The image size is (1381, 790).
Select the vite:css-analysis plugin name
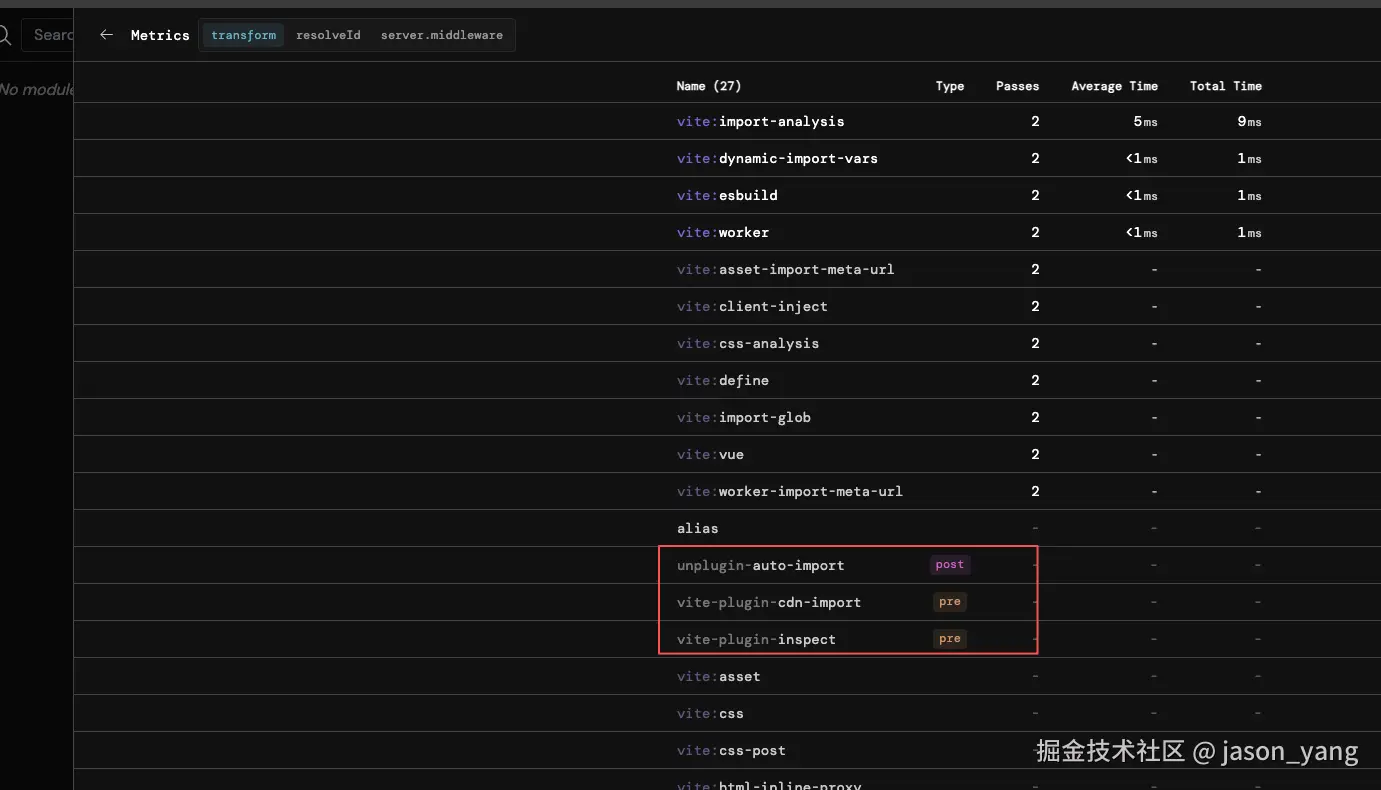pos(748,343)
